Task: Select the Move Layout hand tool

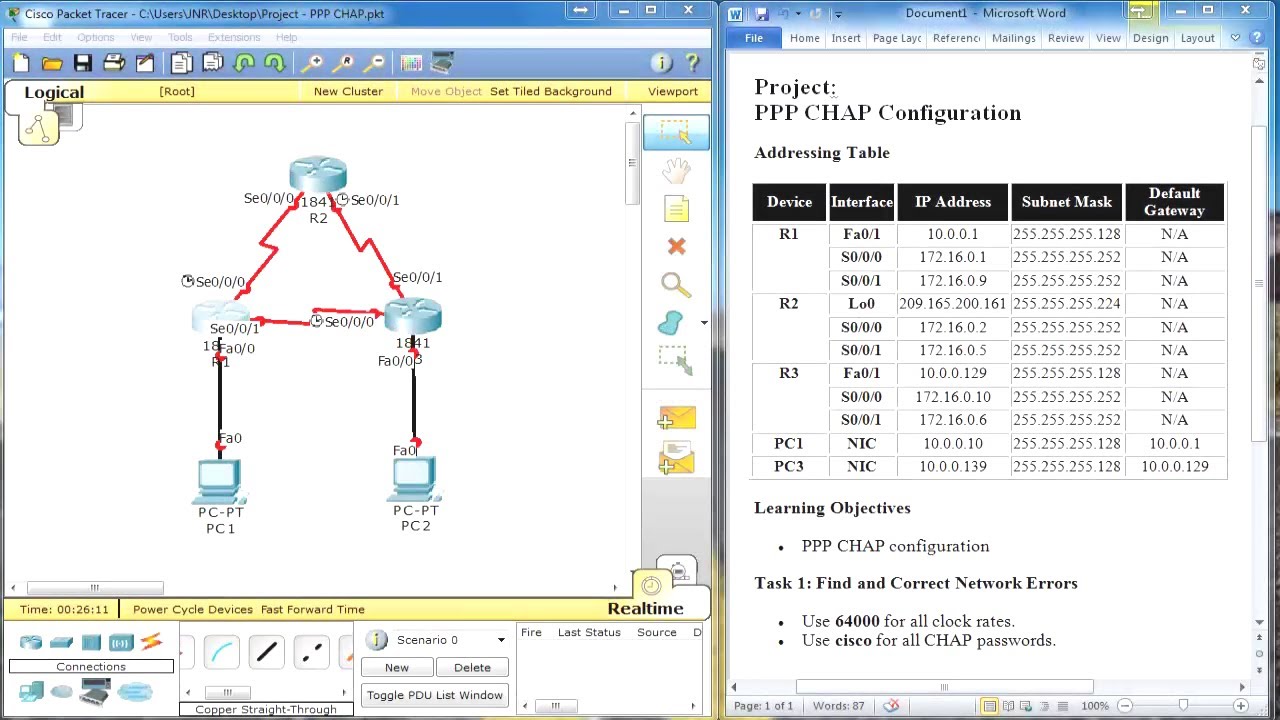Action: 676,170
